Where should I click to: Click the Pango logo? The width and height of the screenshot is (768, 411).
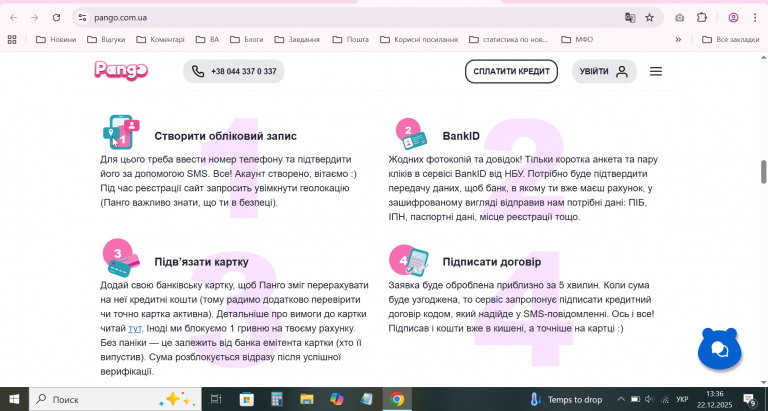[121, 71]
